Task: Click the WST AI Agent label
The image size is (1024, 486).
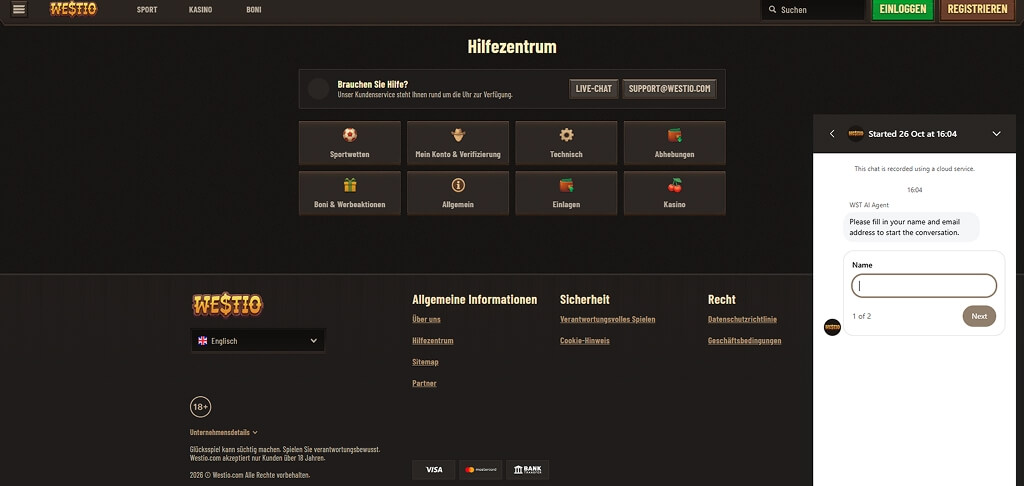Action: pyautogui.click(x=869, y=205)
